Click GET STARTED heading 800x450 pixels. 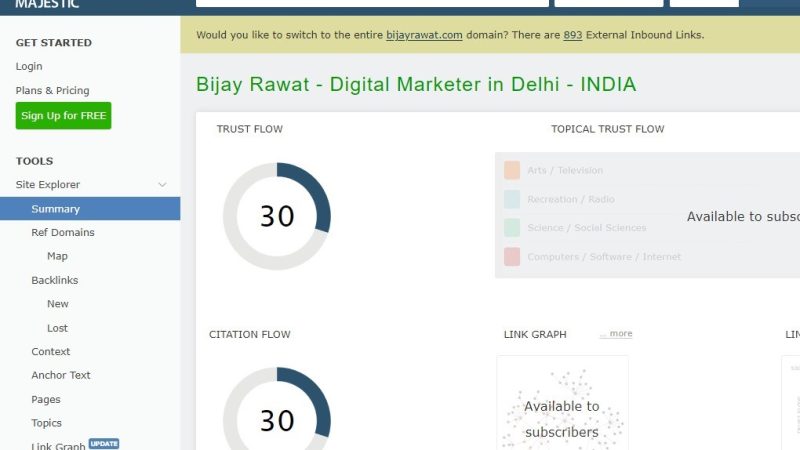pyautogui.click(x=54, y=43)
